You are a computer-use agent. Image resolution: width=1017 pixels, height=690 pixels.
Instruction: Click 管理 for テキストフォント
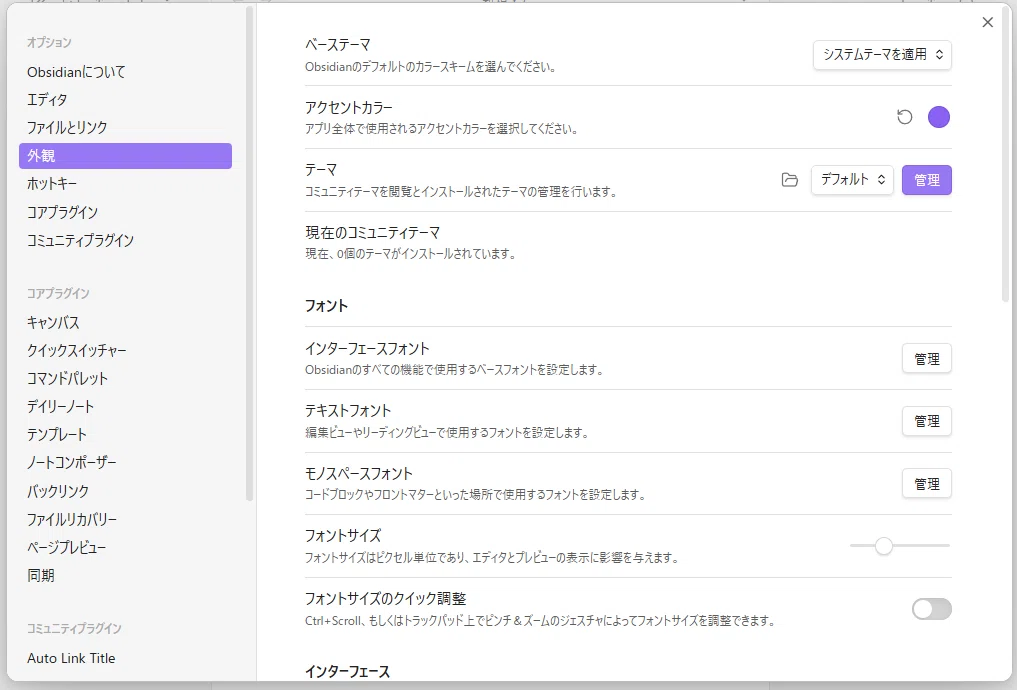(x=926, y=421)
